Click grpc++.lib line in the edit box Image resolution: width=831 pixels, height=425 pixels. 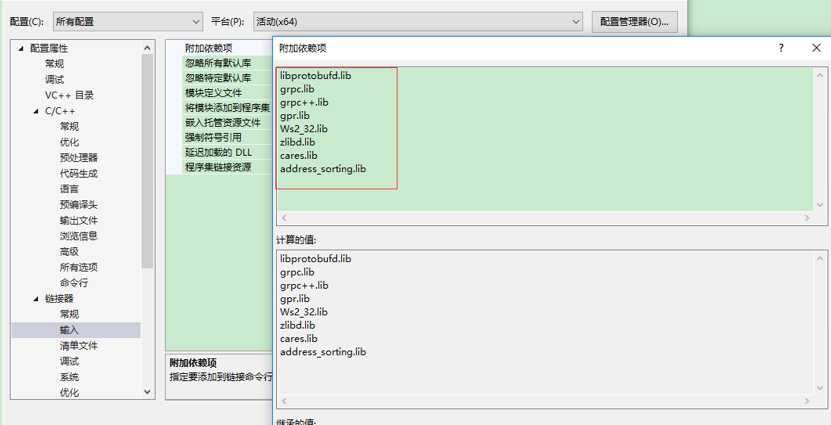[x=304, y=102]
